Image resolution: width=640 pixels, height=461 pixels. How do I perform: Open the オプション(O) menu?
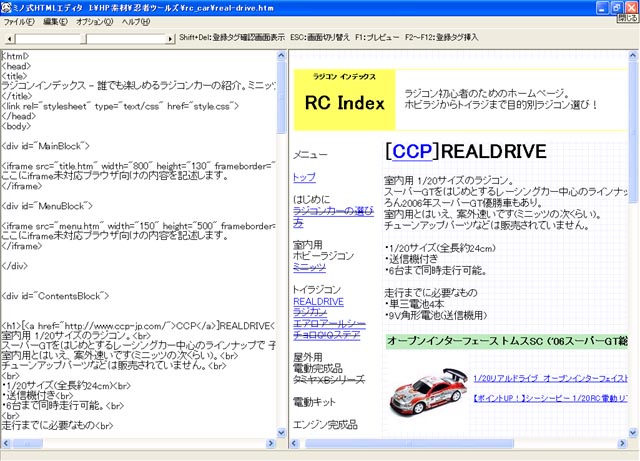(x=94, y=22)
